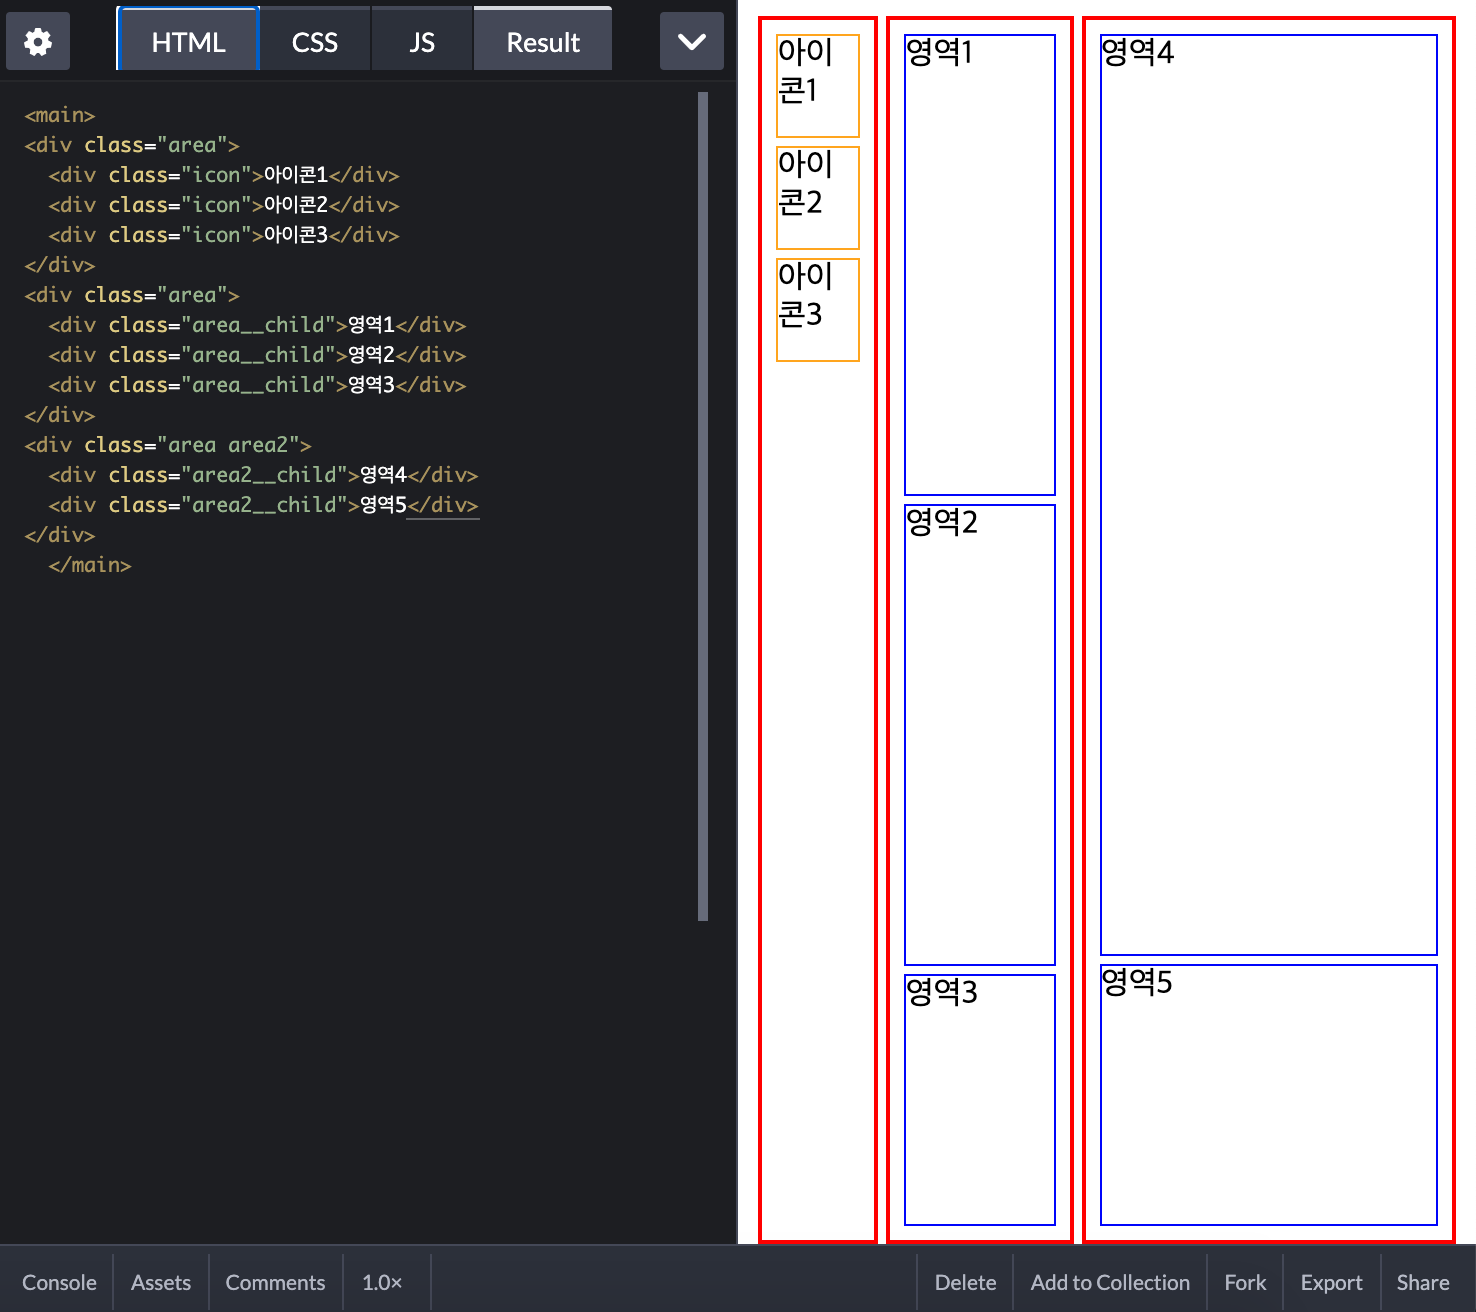Click the 영역2 box in the result
Viewport: 1476px width, 1312px height.
(x=980, y=735)
